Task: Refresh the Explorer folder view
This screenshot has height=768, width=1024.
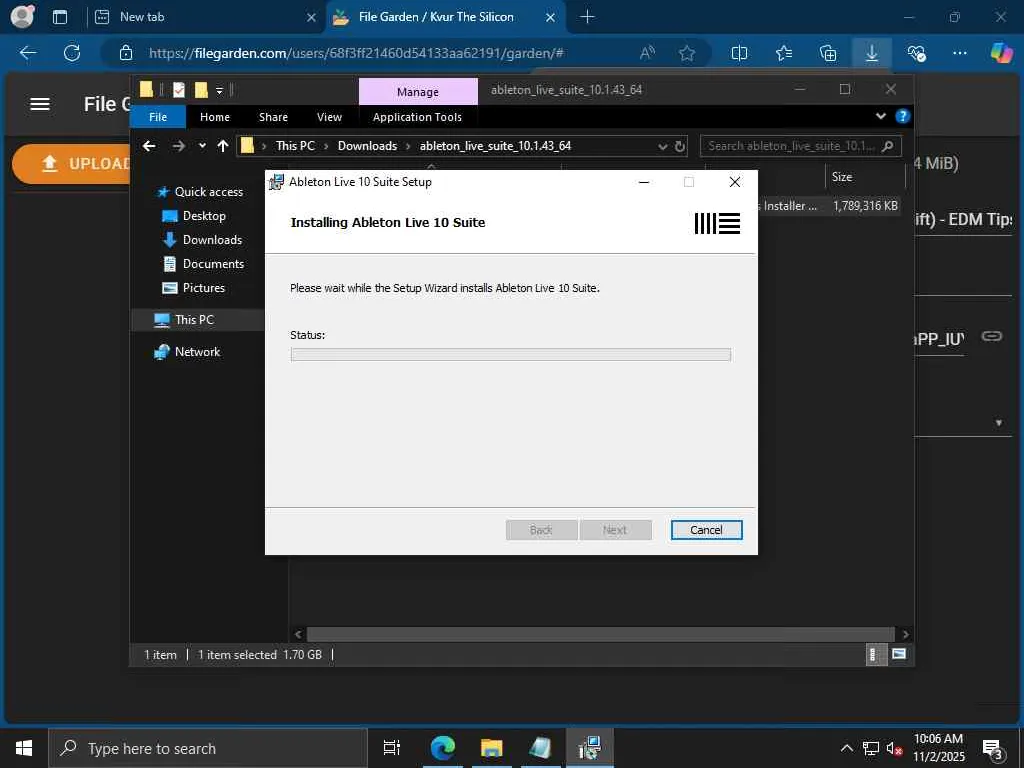Action: tap(680, 146)
